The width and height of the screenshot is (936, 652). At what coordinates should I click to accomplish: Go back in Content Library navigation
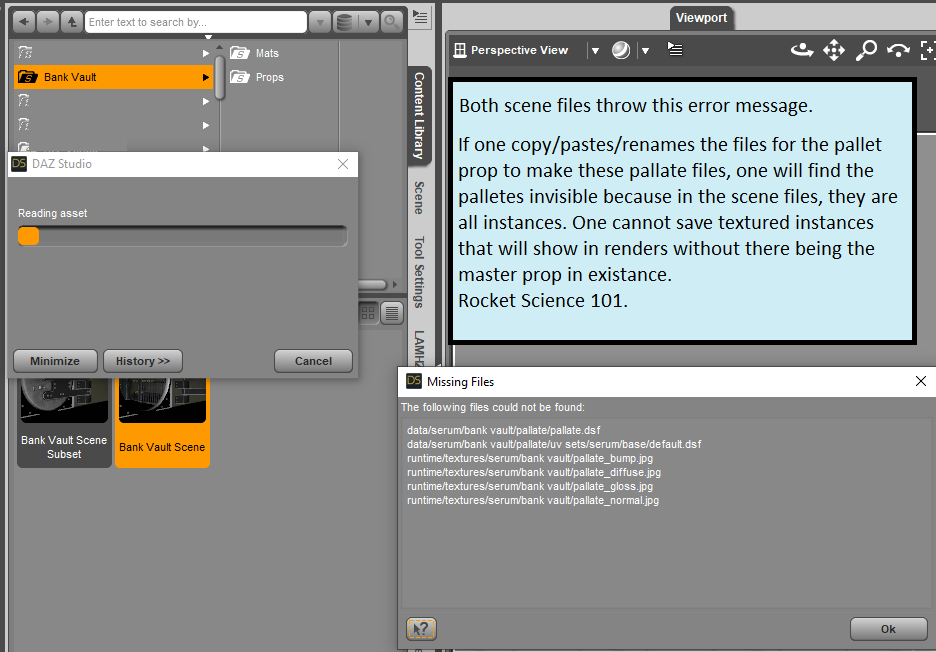[23, 22]
